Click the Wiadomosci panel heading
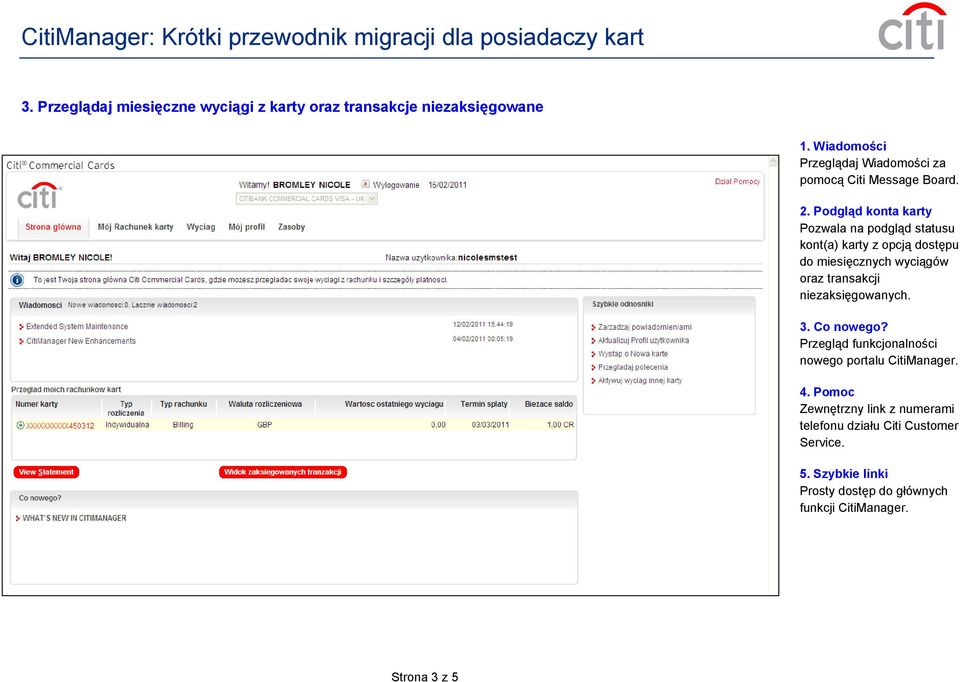Screen dimensions: 960x682 point(40,305)
